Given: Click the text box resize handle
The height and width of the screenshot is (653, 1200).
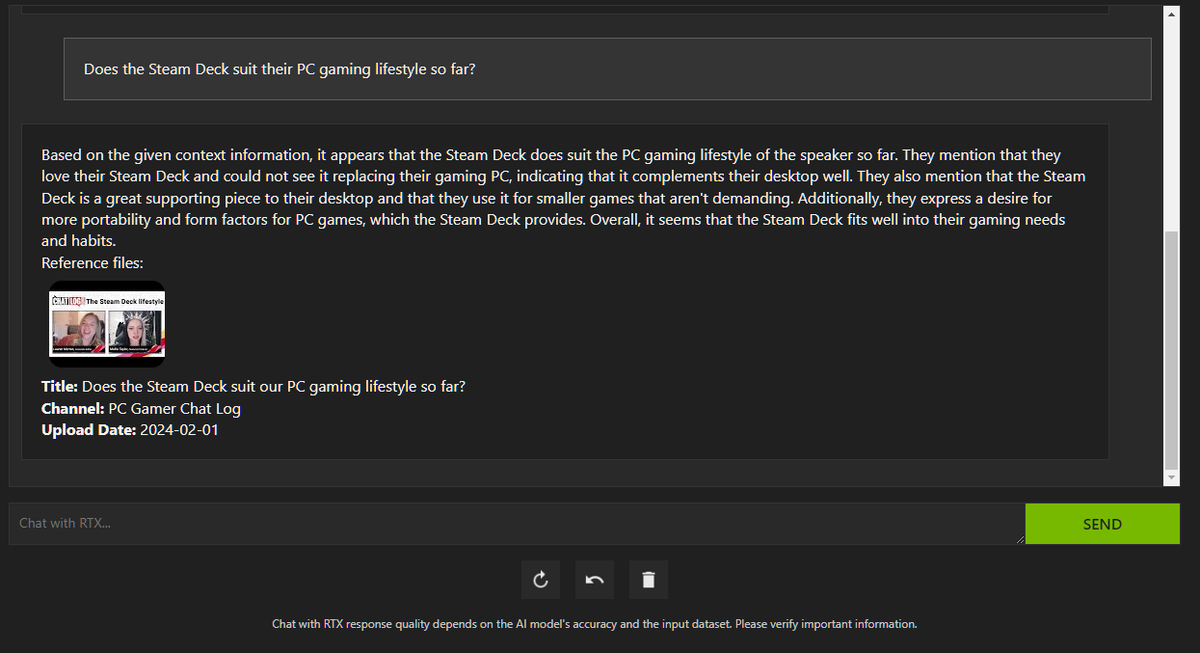Looking at the screenshot, I should (x=1019, y=539).
